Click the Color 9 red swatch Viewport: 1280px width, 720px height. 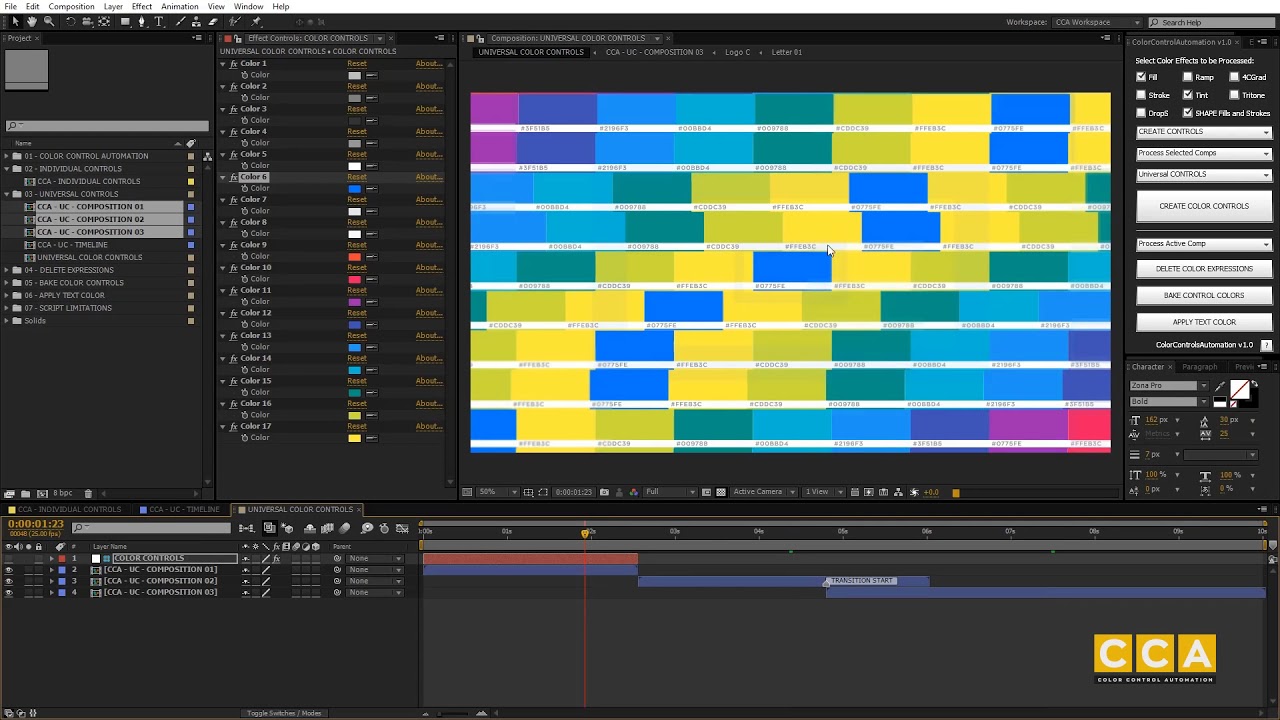354,257
